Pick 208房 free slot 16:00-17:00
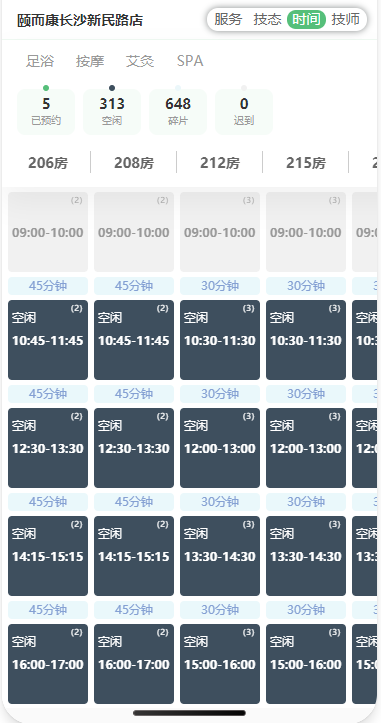 click(x=134, y=664)
